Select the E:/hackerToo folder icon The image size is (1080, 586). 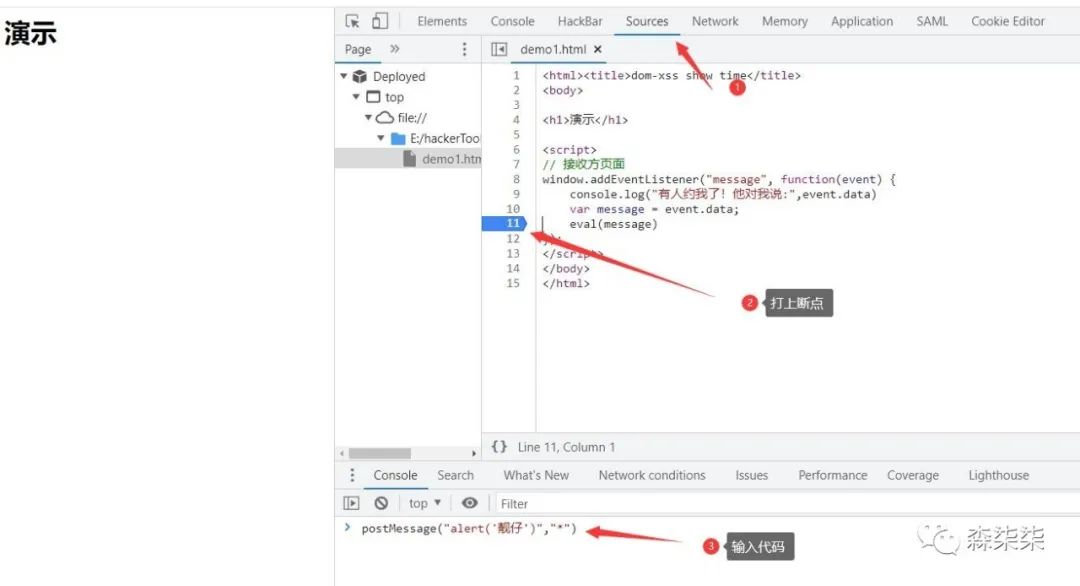[398, 138]
